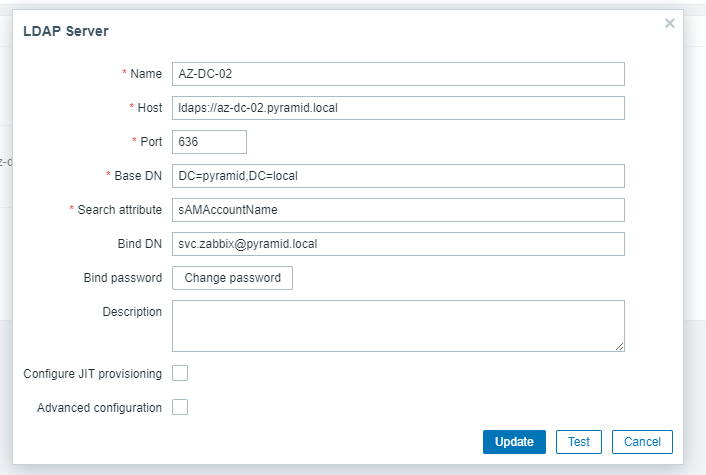Click the Configure JIT provisioning label
This screenshot has width=706, height=475.
click(92, 374)
